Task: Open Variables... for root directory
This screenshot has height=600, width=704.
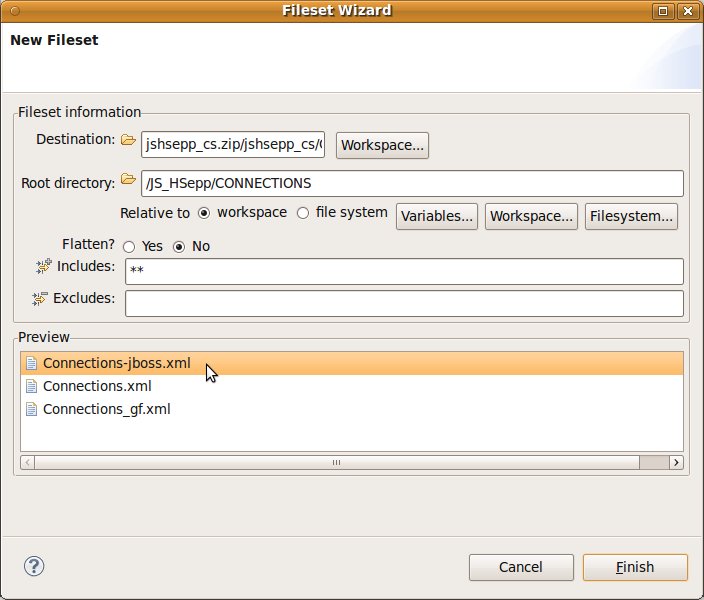Action: (437, 216)
